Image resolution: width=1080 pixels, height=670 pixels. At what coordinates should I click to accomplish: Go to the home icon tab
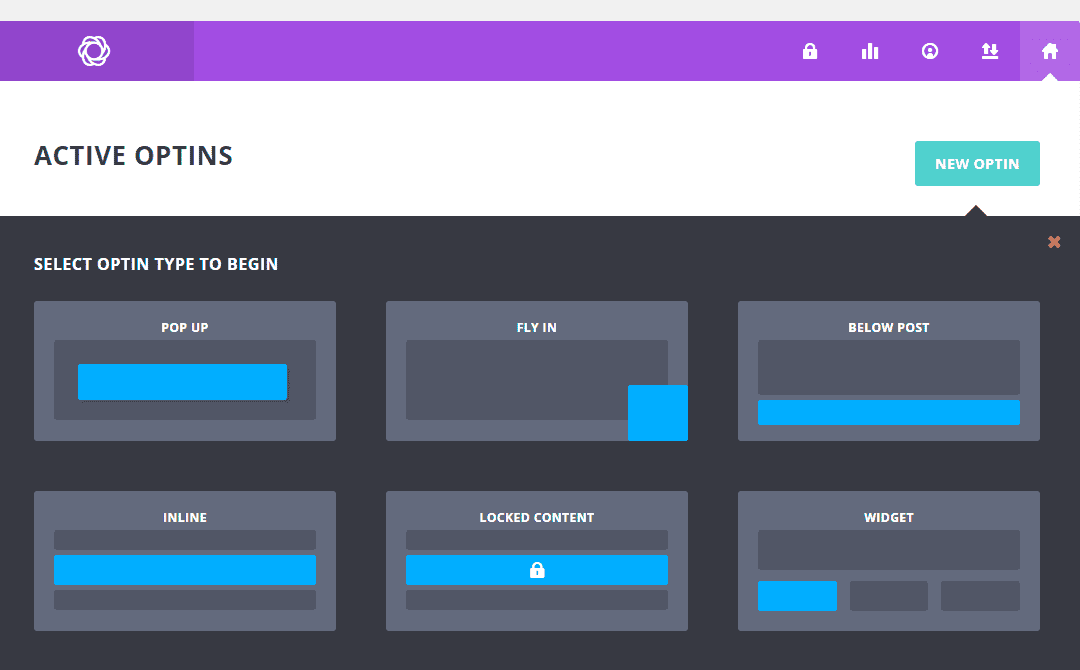click(1050, 51)
